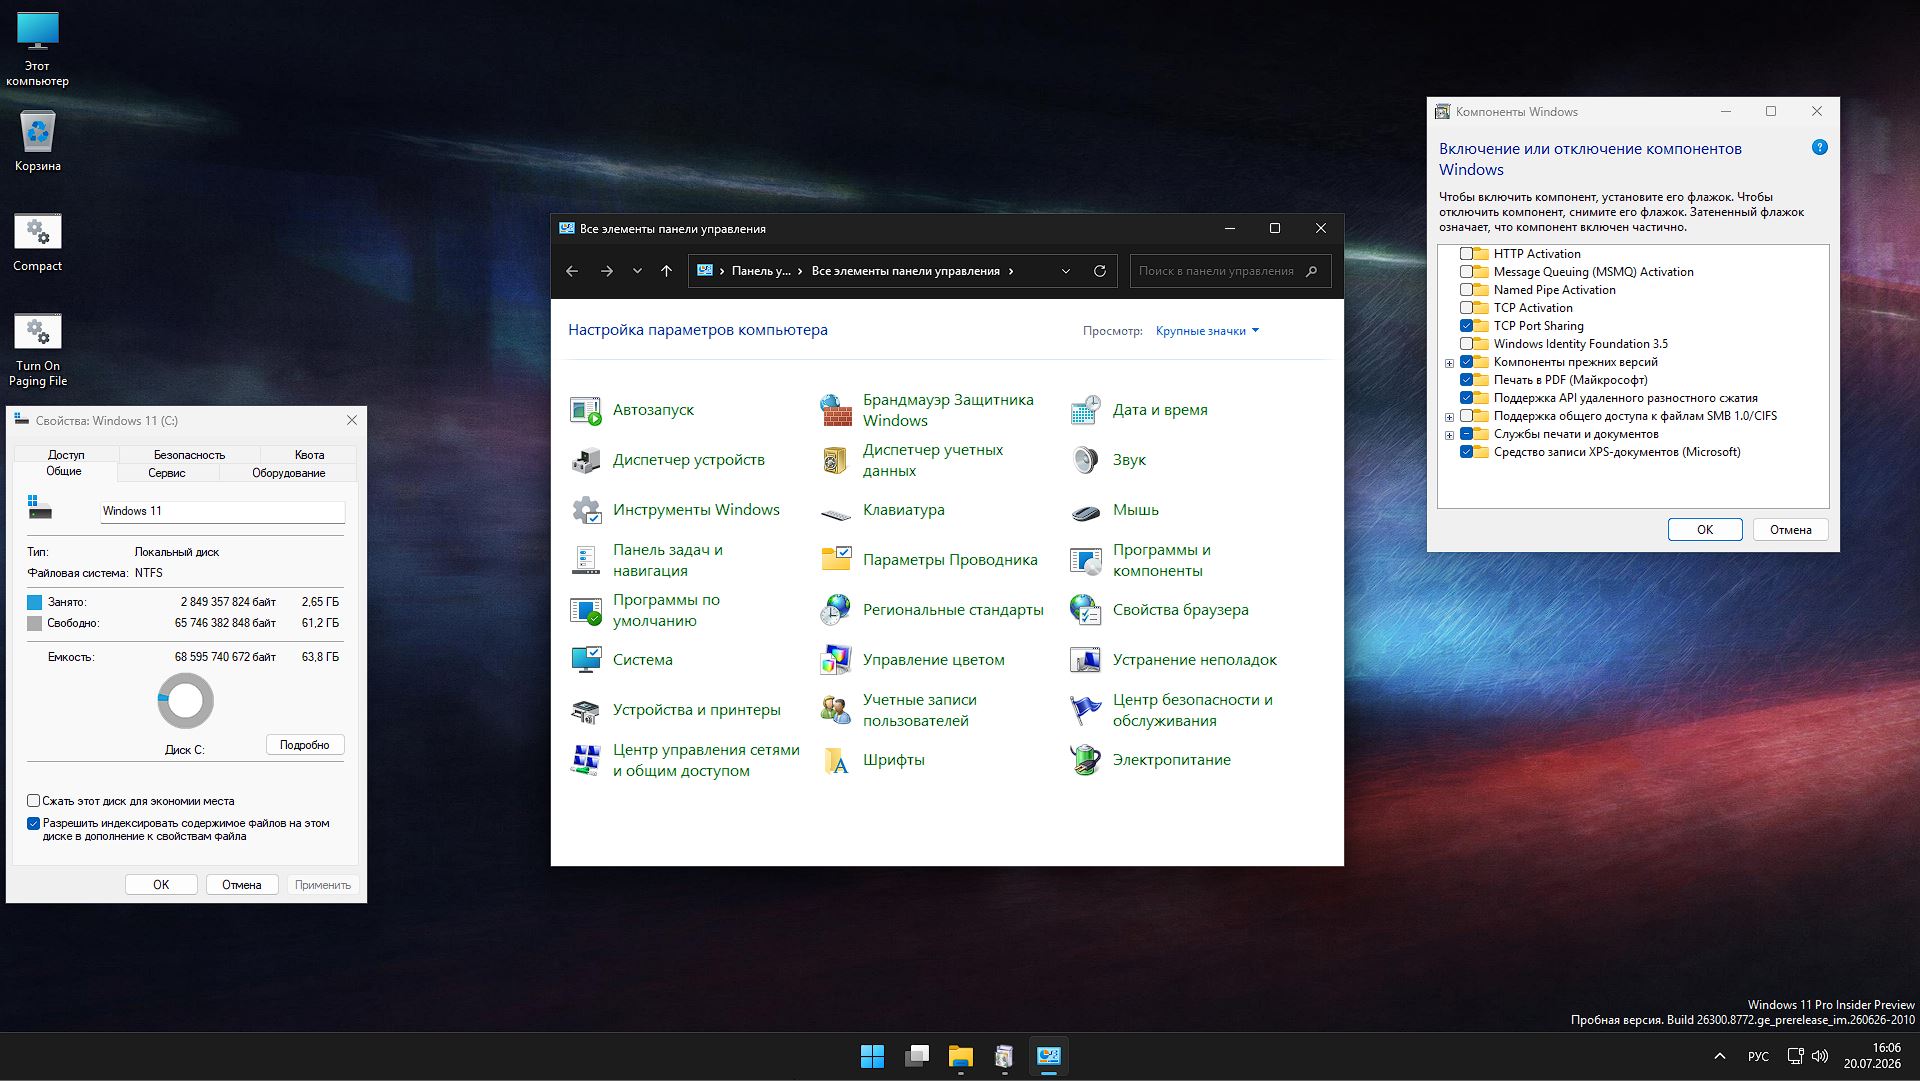Open the Электропитание power icon
The height and width of the screenshot is (1081, 1920).
(x=1085, y=760)
